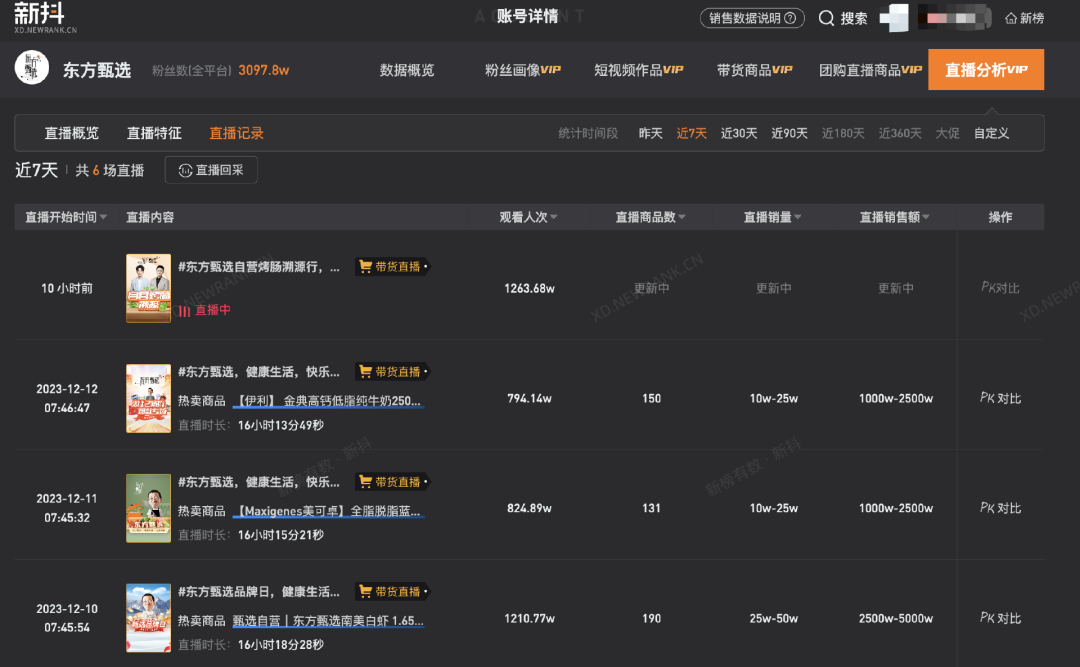This screenshot has width=1080, height=667.
Task: Switch to the 昨天 time filter
Action: 649,132
